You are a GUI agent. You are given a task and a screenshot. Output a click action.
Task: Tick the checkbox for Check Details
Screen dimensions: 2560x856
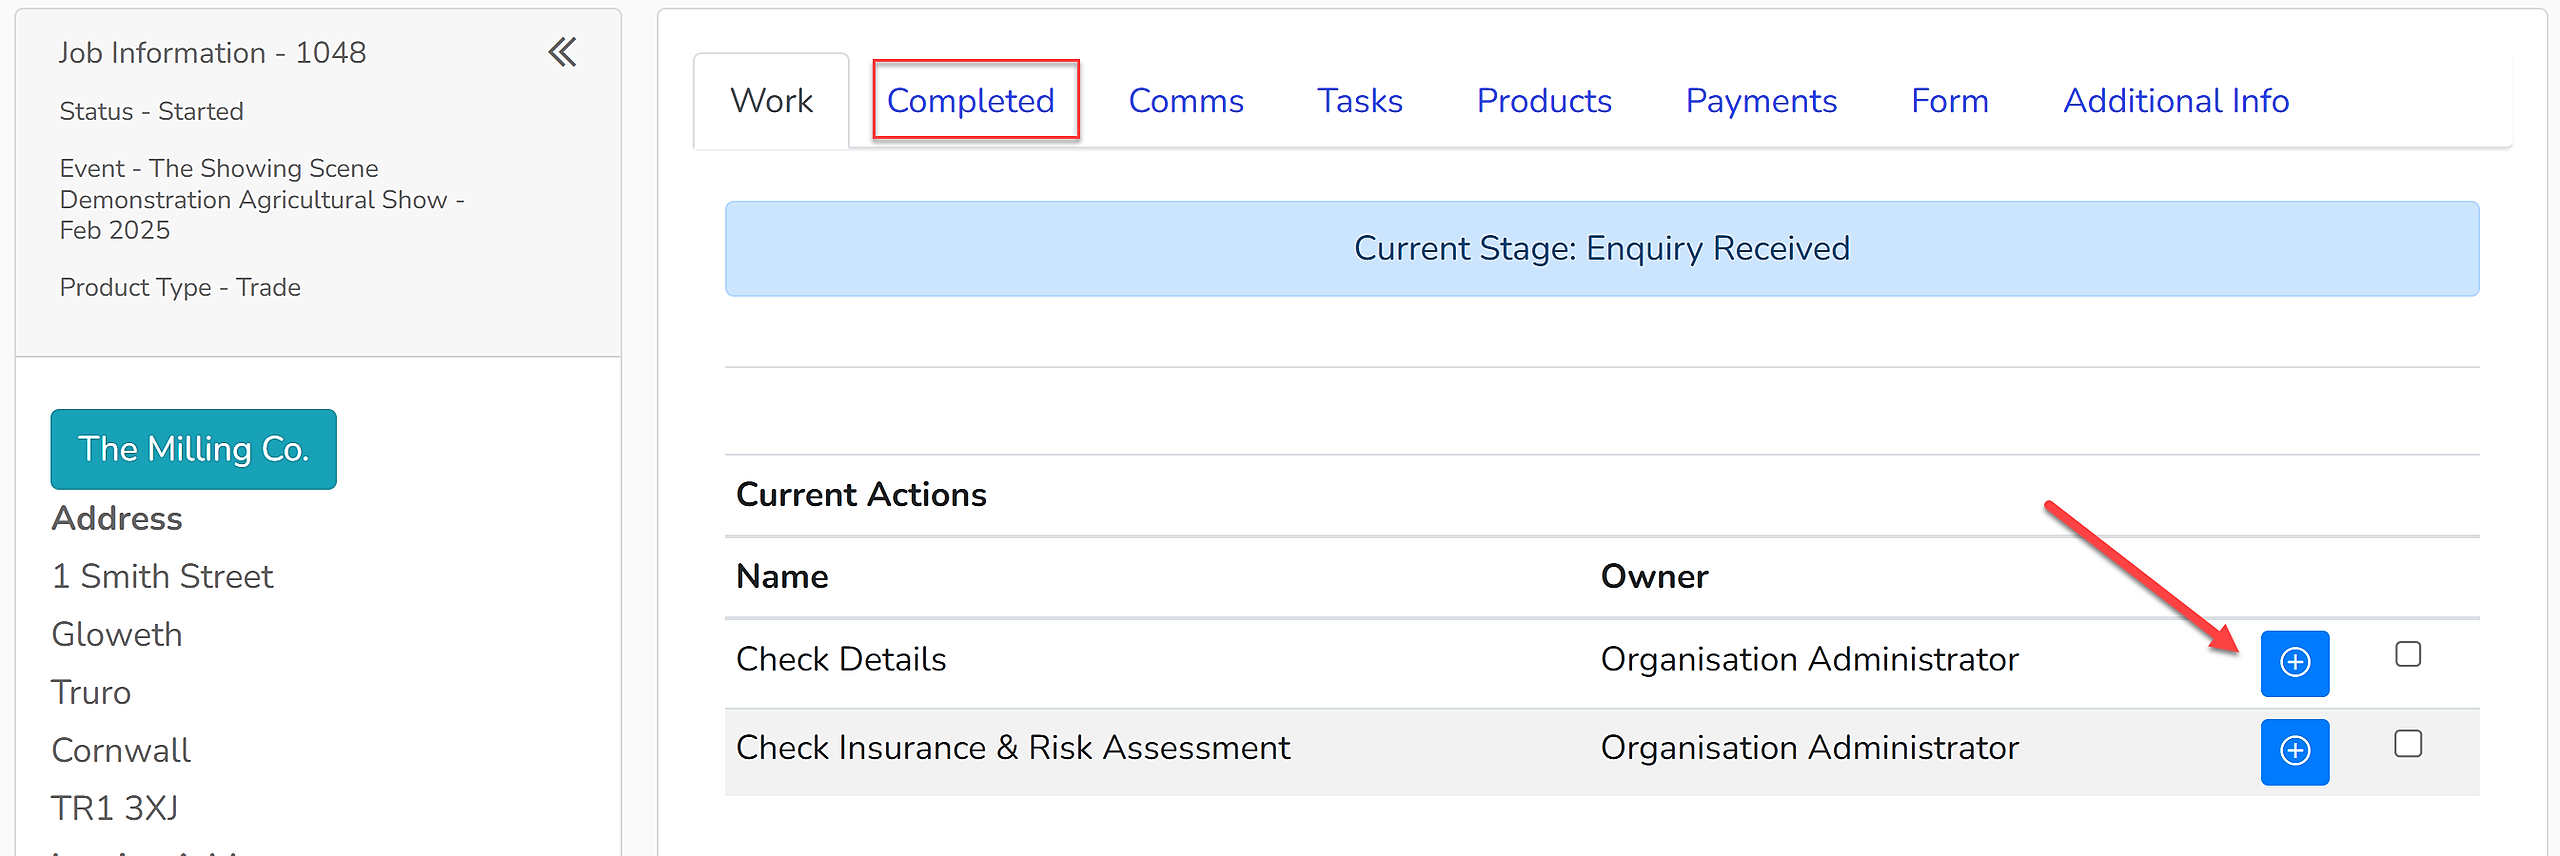click(x=2408, y=654)
